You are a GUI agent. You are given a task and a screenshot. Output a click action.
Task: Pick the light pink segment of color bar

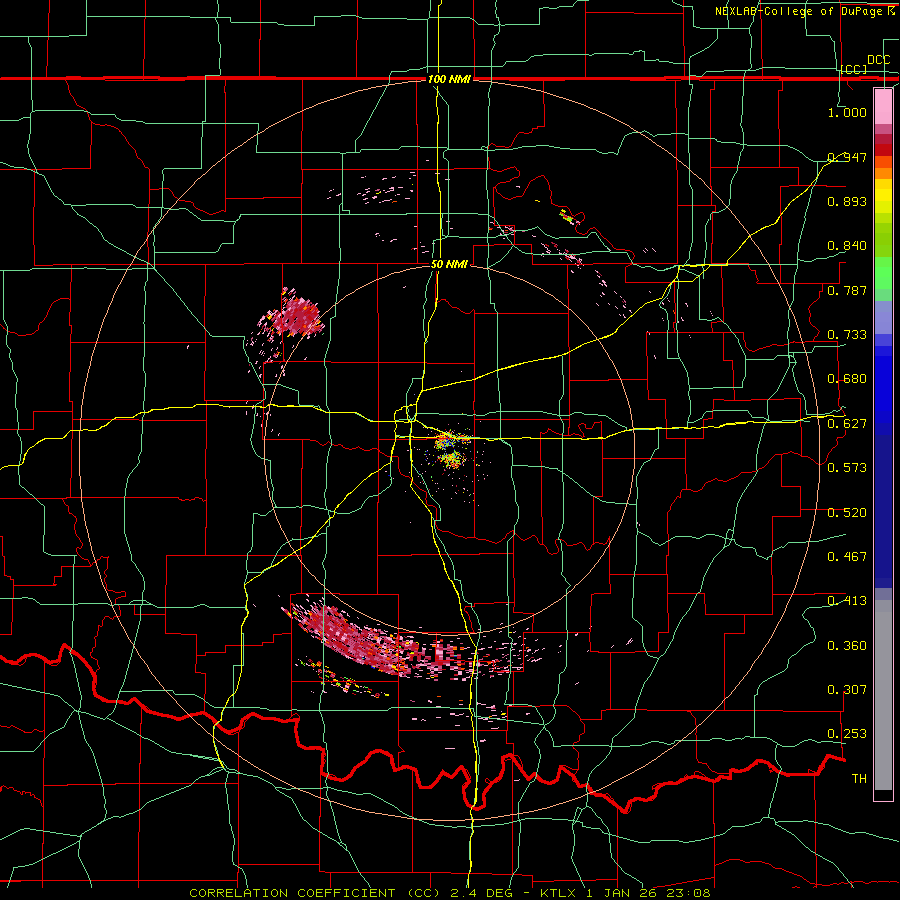point(883,106)
